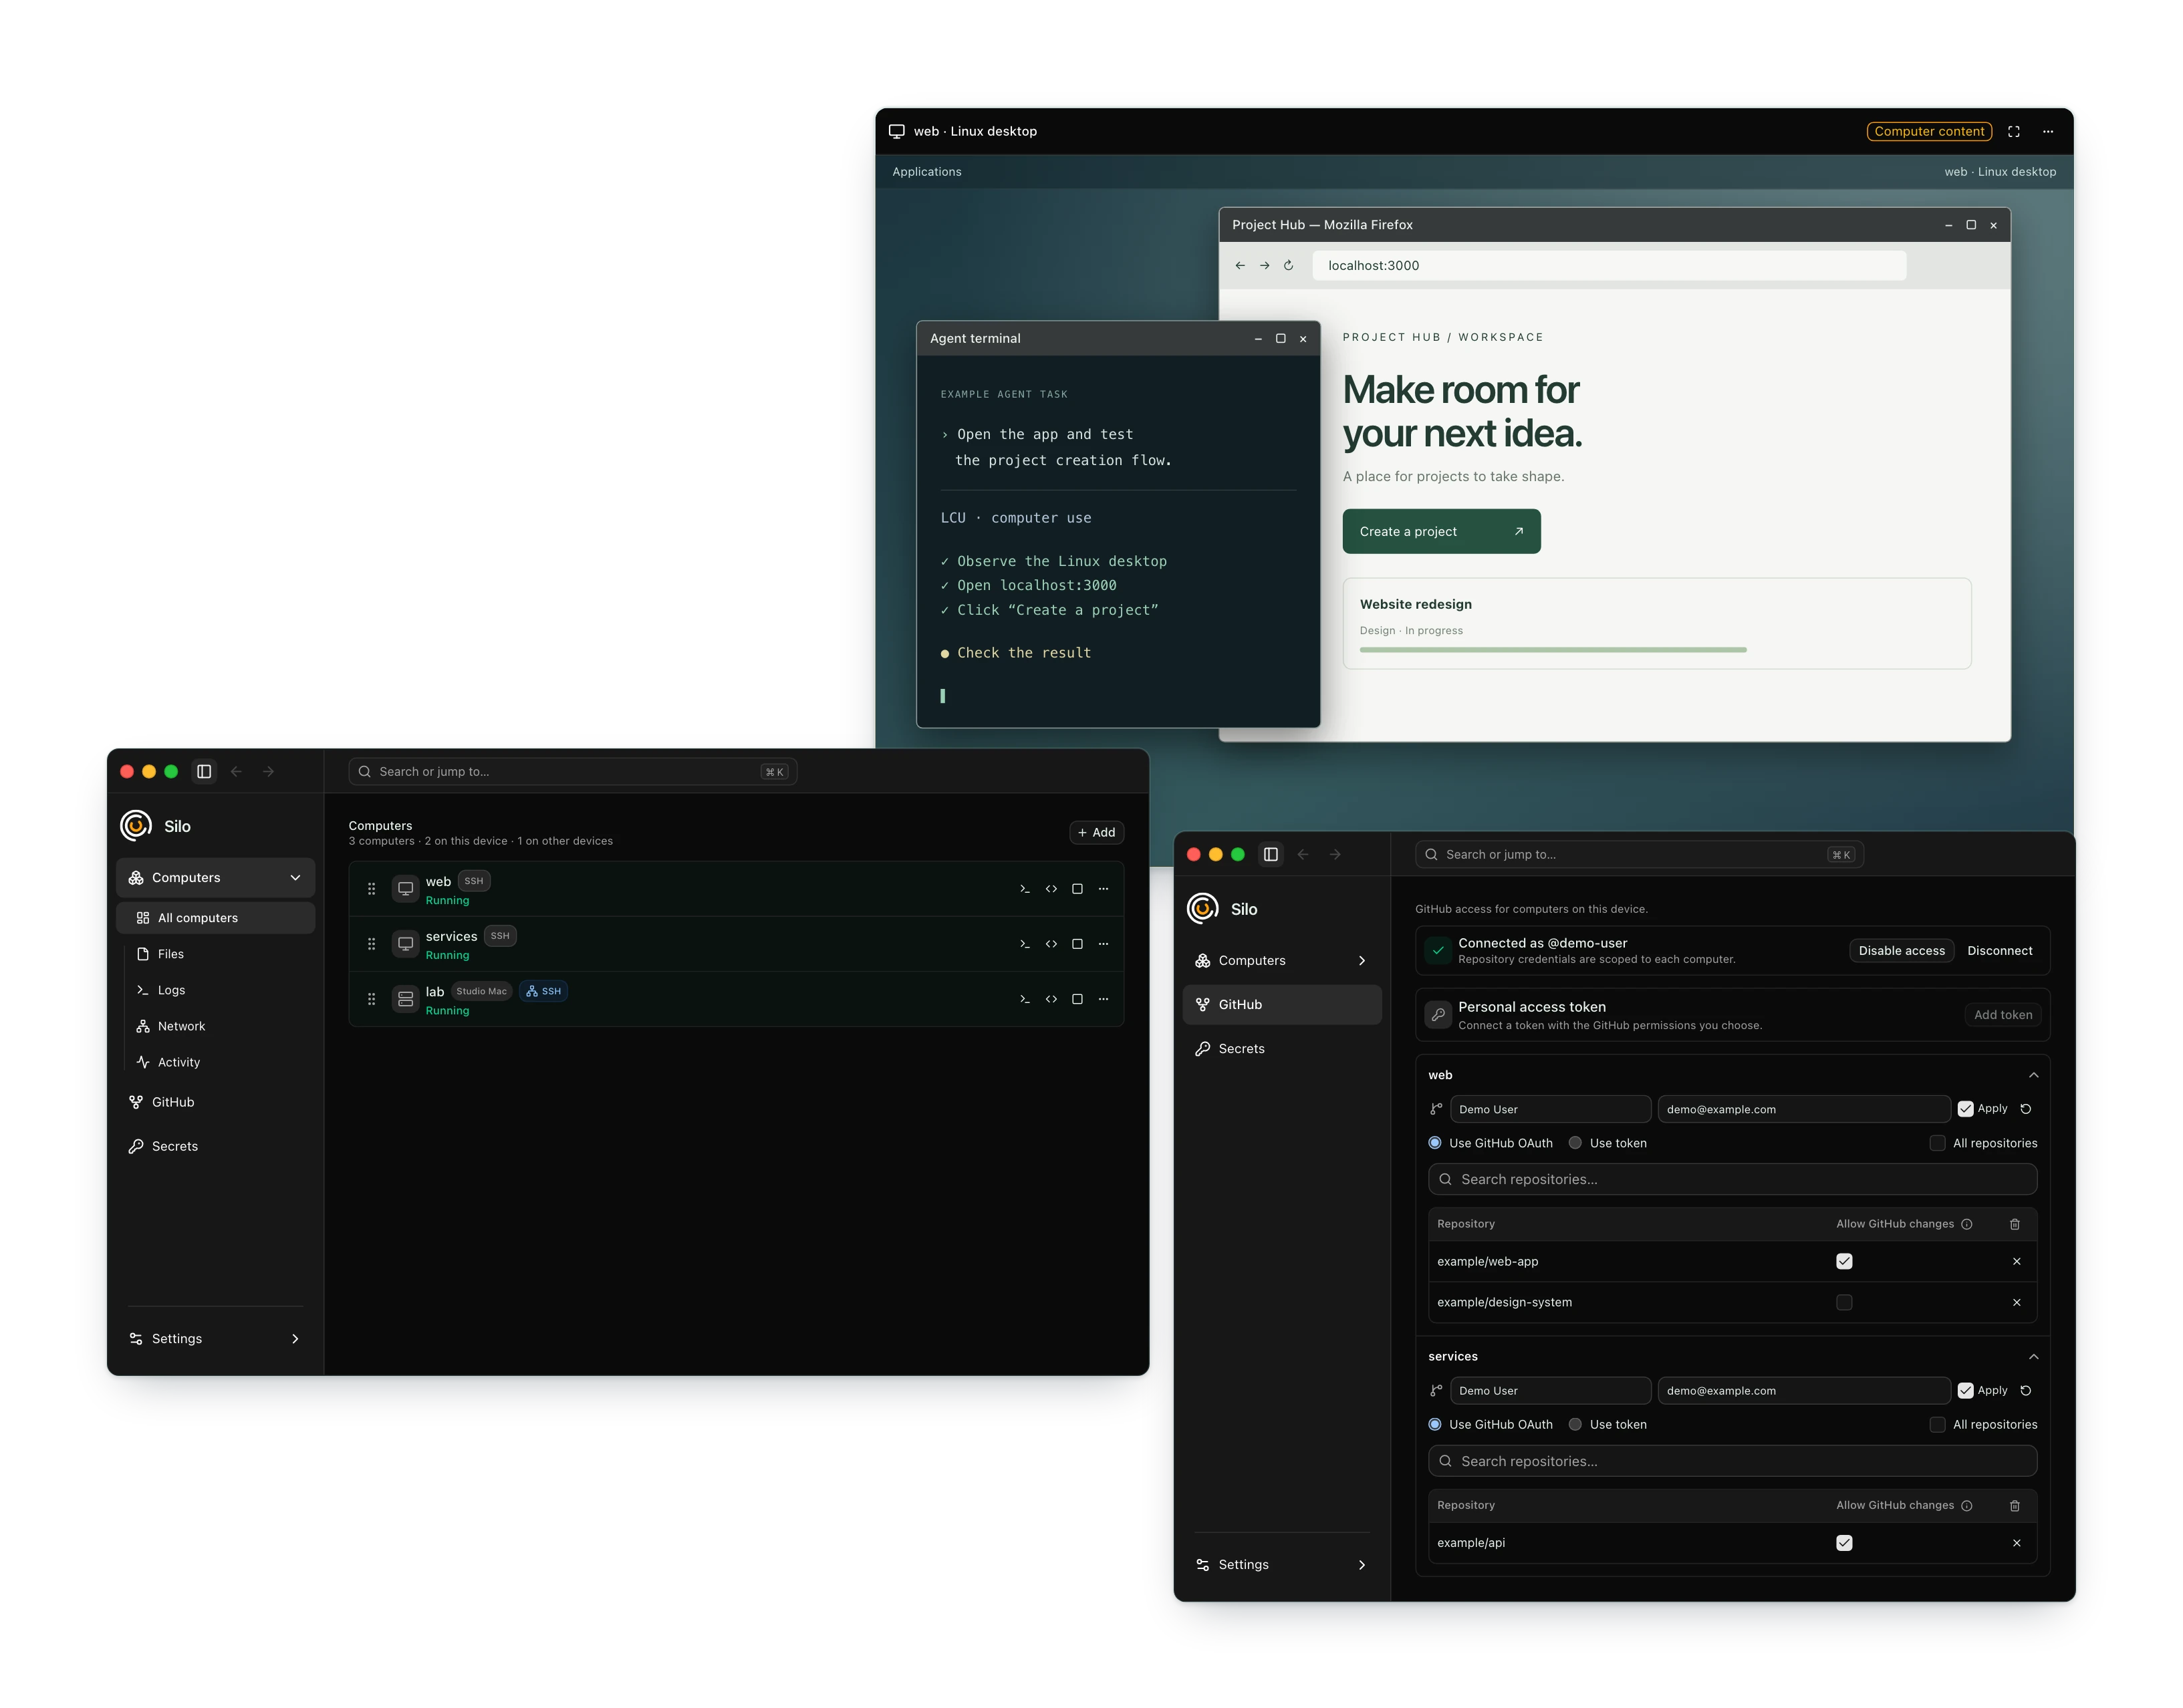2183x1708 pixels.
Task: Click Website redesign progress bar
Action: (x=1552, y=650)
